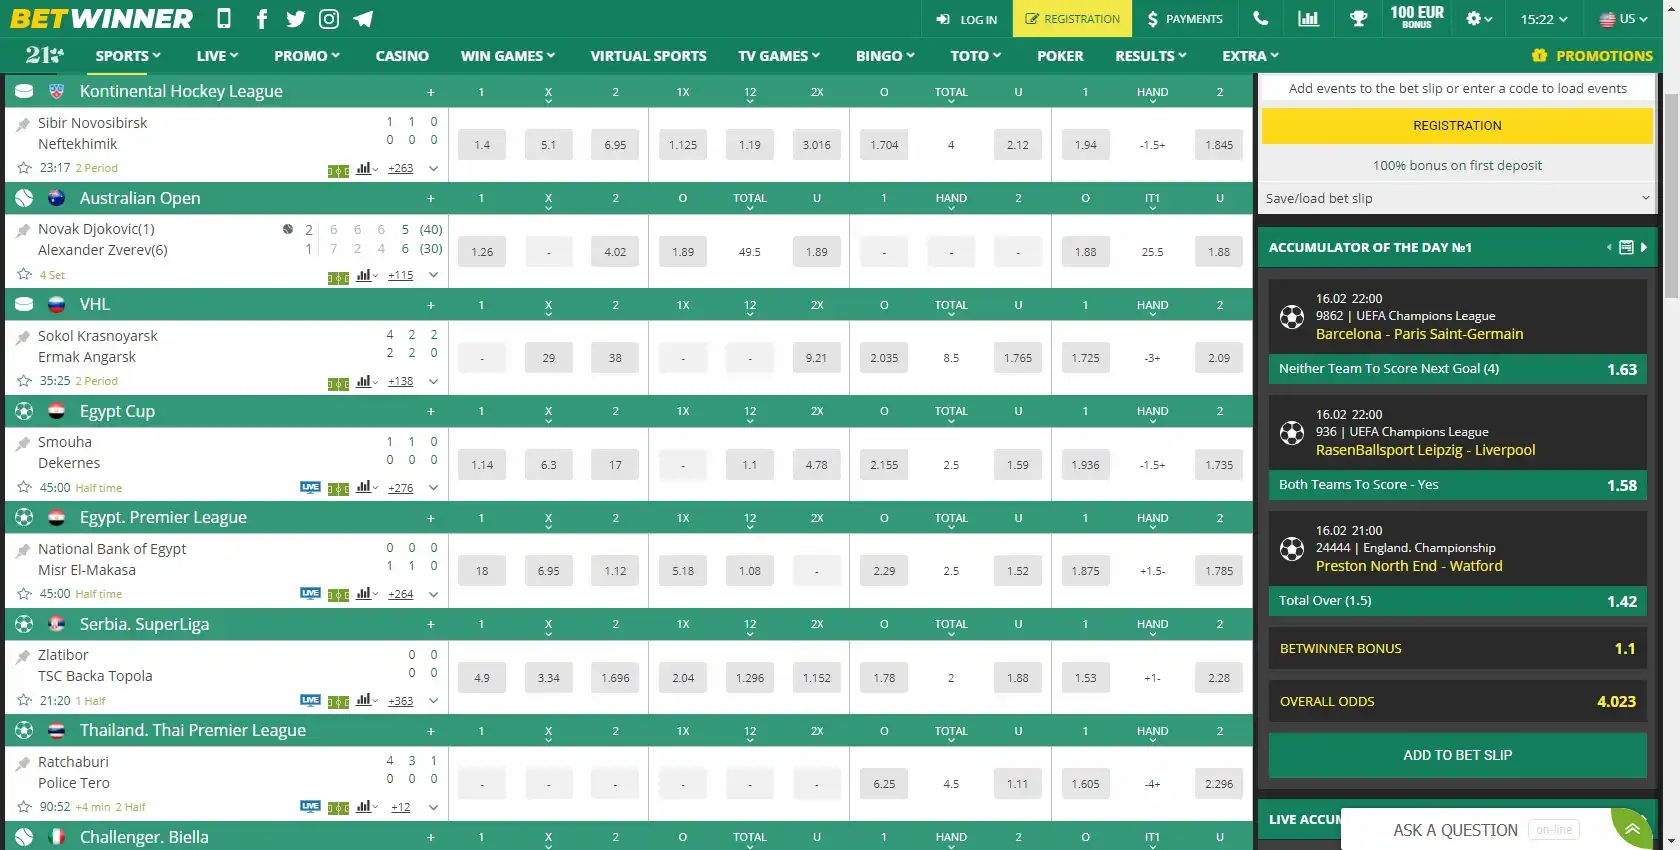
Task: Star the Smouha vs Dekernes match
Action: pyautogui.click(x=25, y=488)
